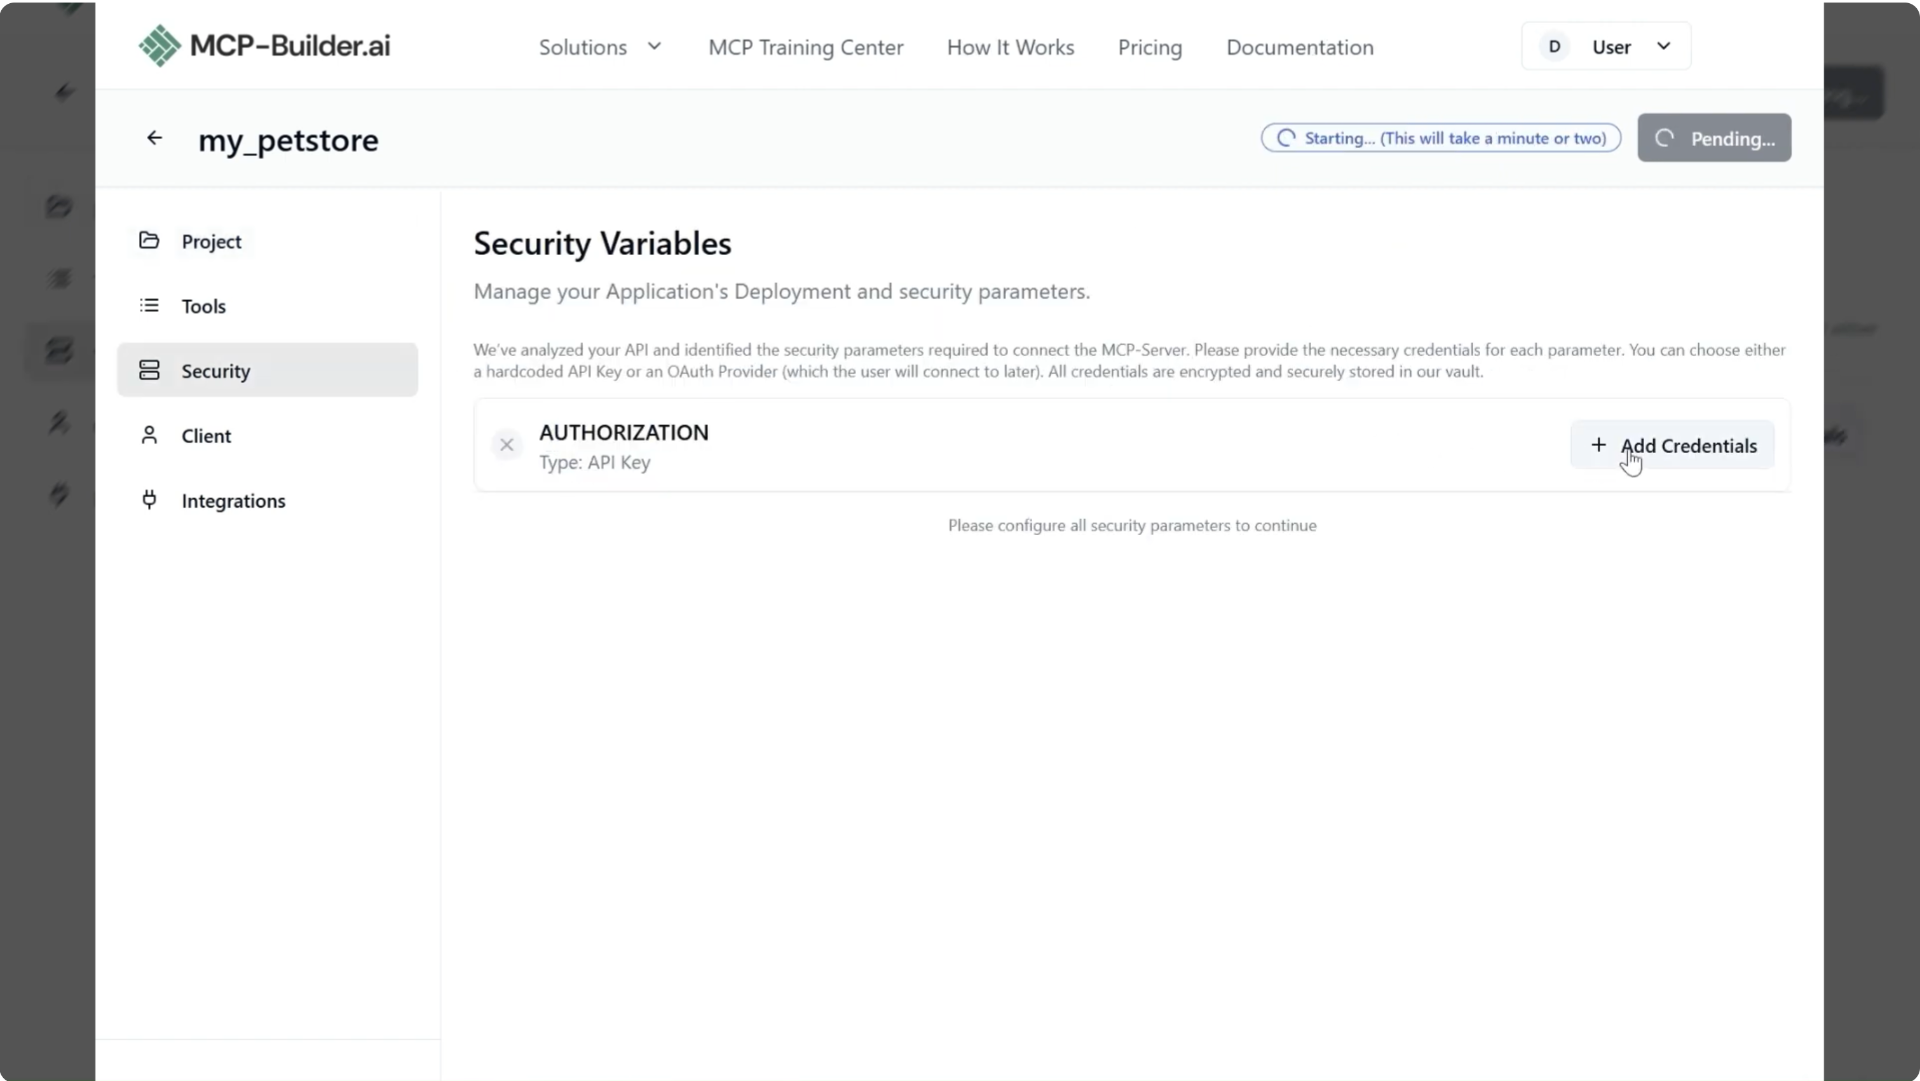Click the Security panel icon
This screenshot has height=1081, width=1920.
click(149, 370)
